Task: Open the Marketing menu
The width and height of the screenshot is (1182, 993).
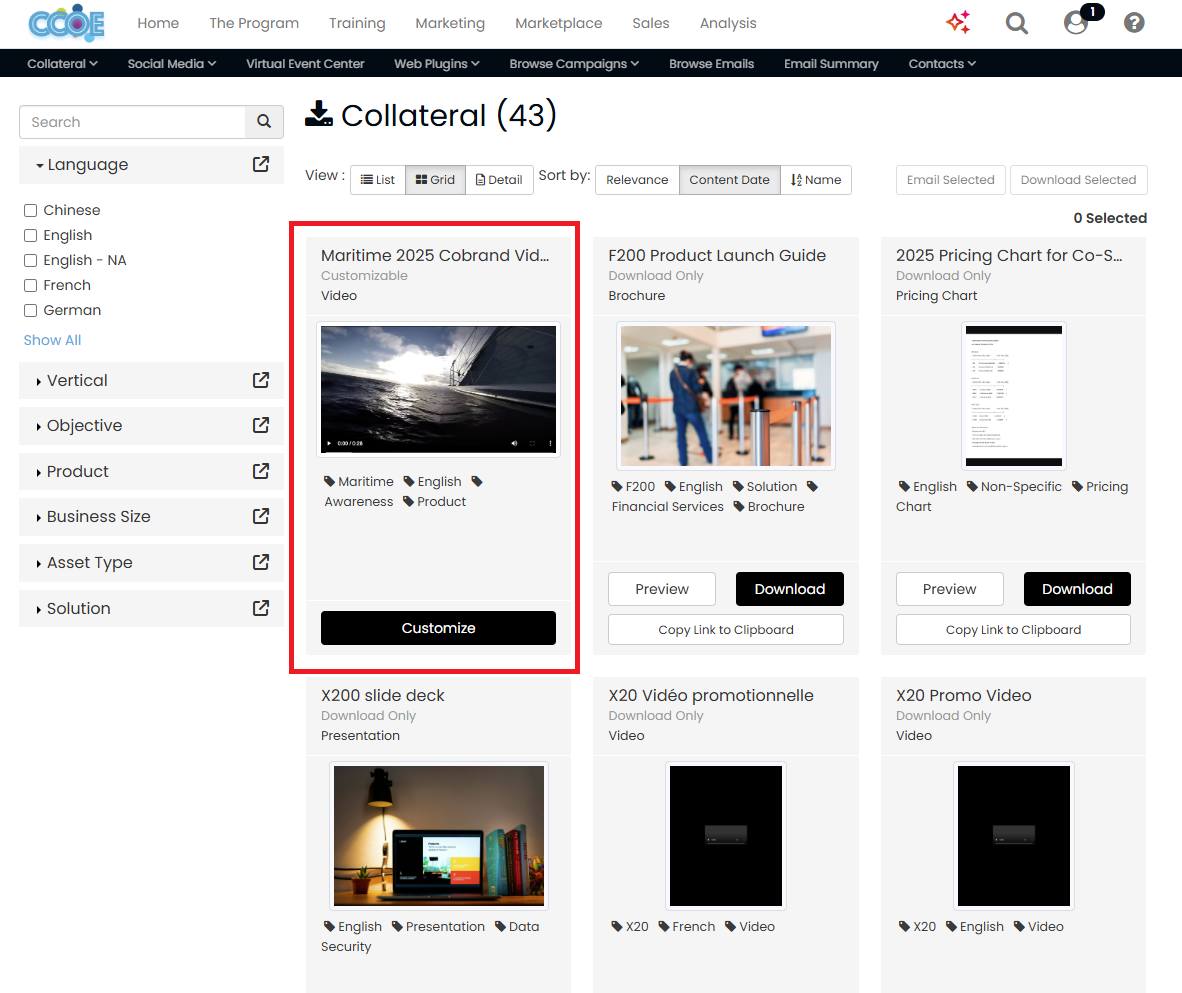Action: (450, 23)
